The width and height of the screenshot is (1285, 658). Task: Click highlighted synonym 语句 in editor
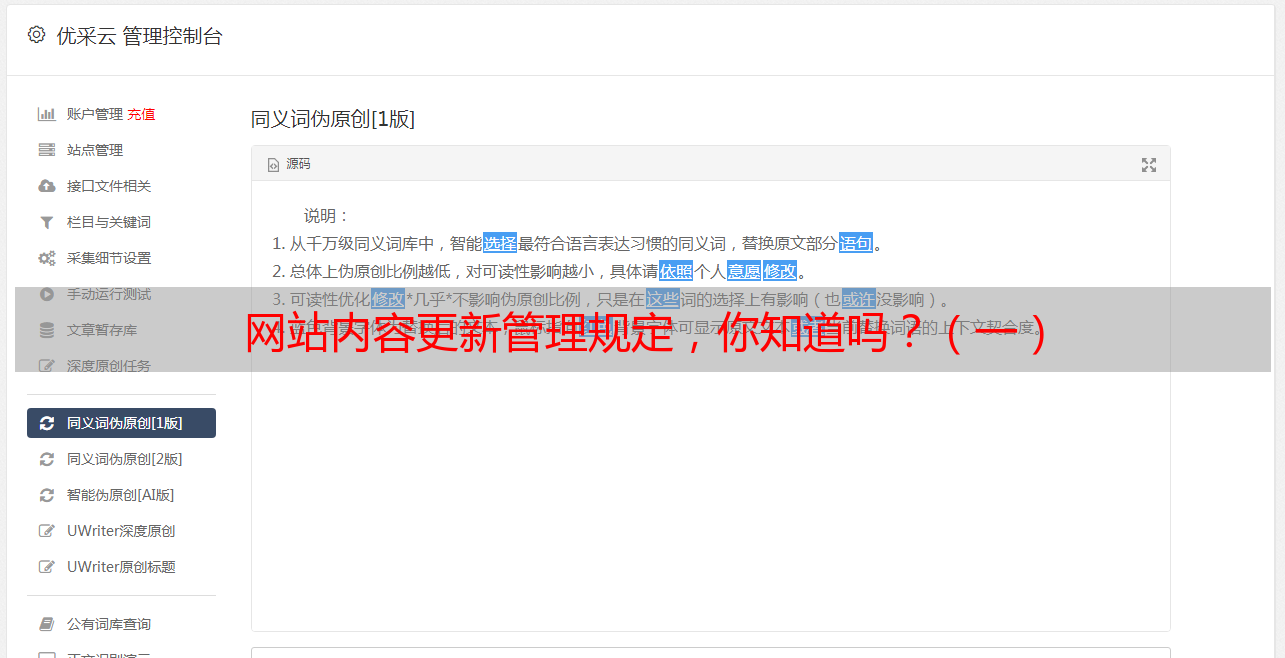click(x=856, y=243)
